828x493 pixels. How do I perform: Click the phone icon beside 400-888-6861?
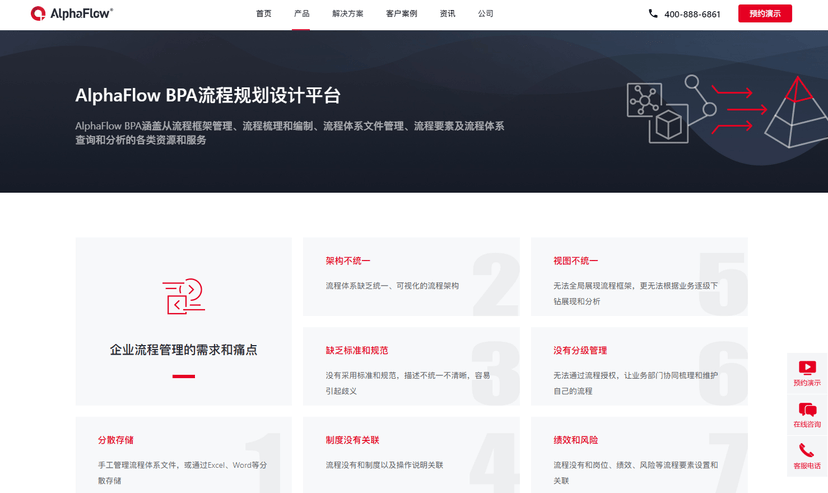pyautogui.click(x=653, y=14)
